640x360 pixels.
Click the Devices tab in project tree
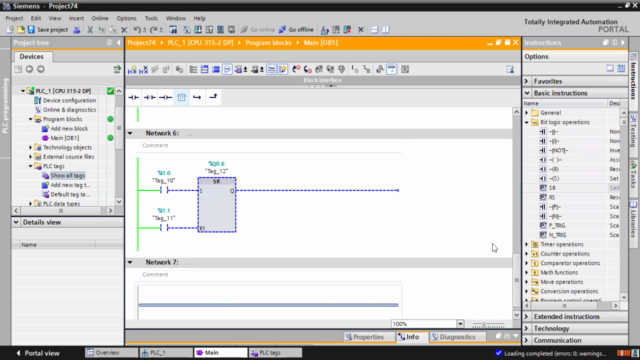[x=31, y=57]
